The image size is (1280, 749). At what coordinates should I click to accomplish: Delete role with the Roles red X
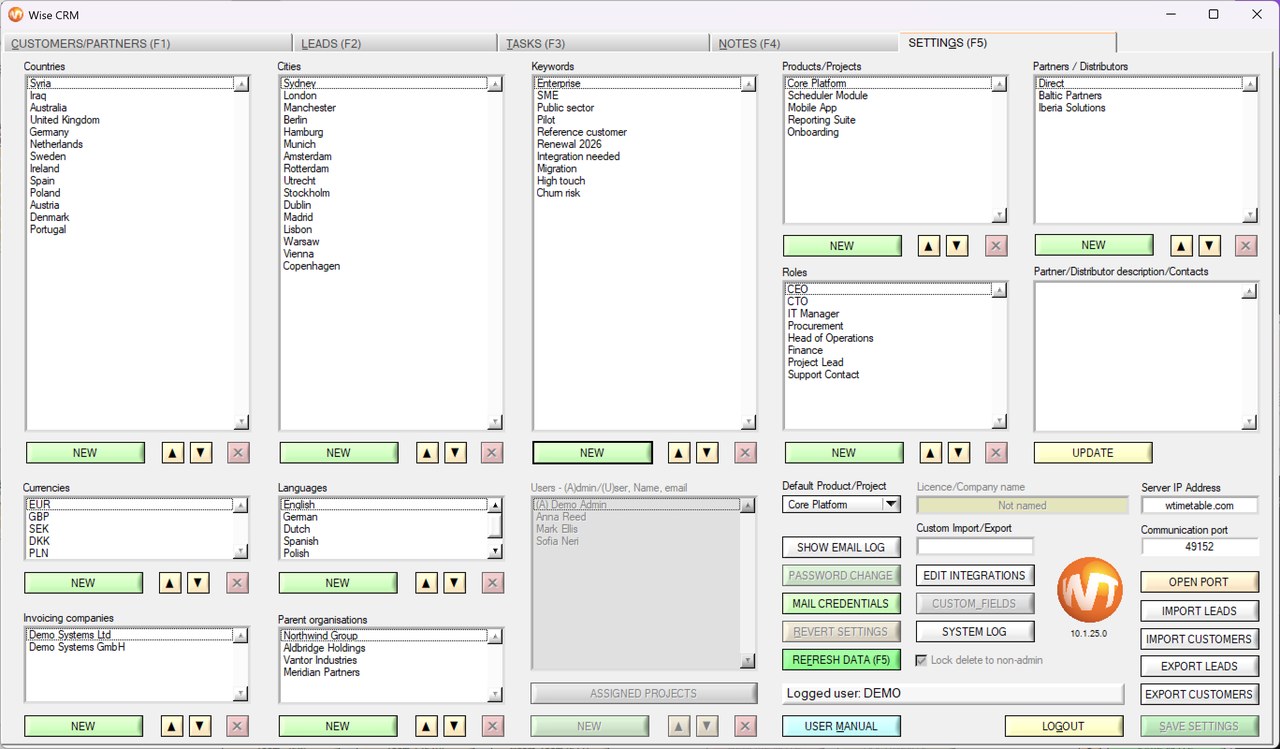(x=996, y=453)
